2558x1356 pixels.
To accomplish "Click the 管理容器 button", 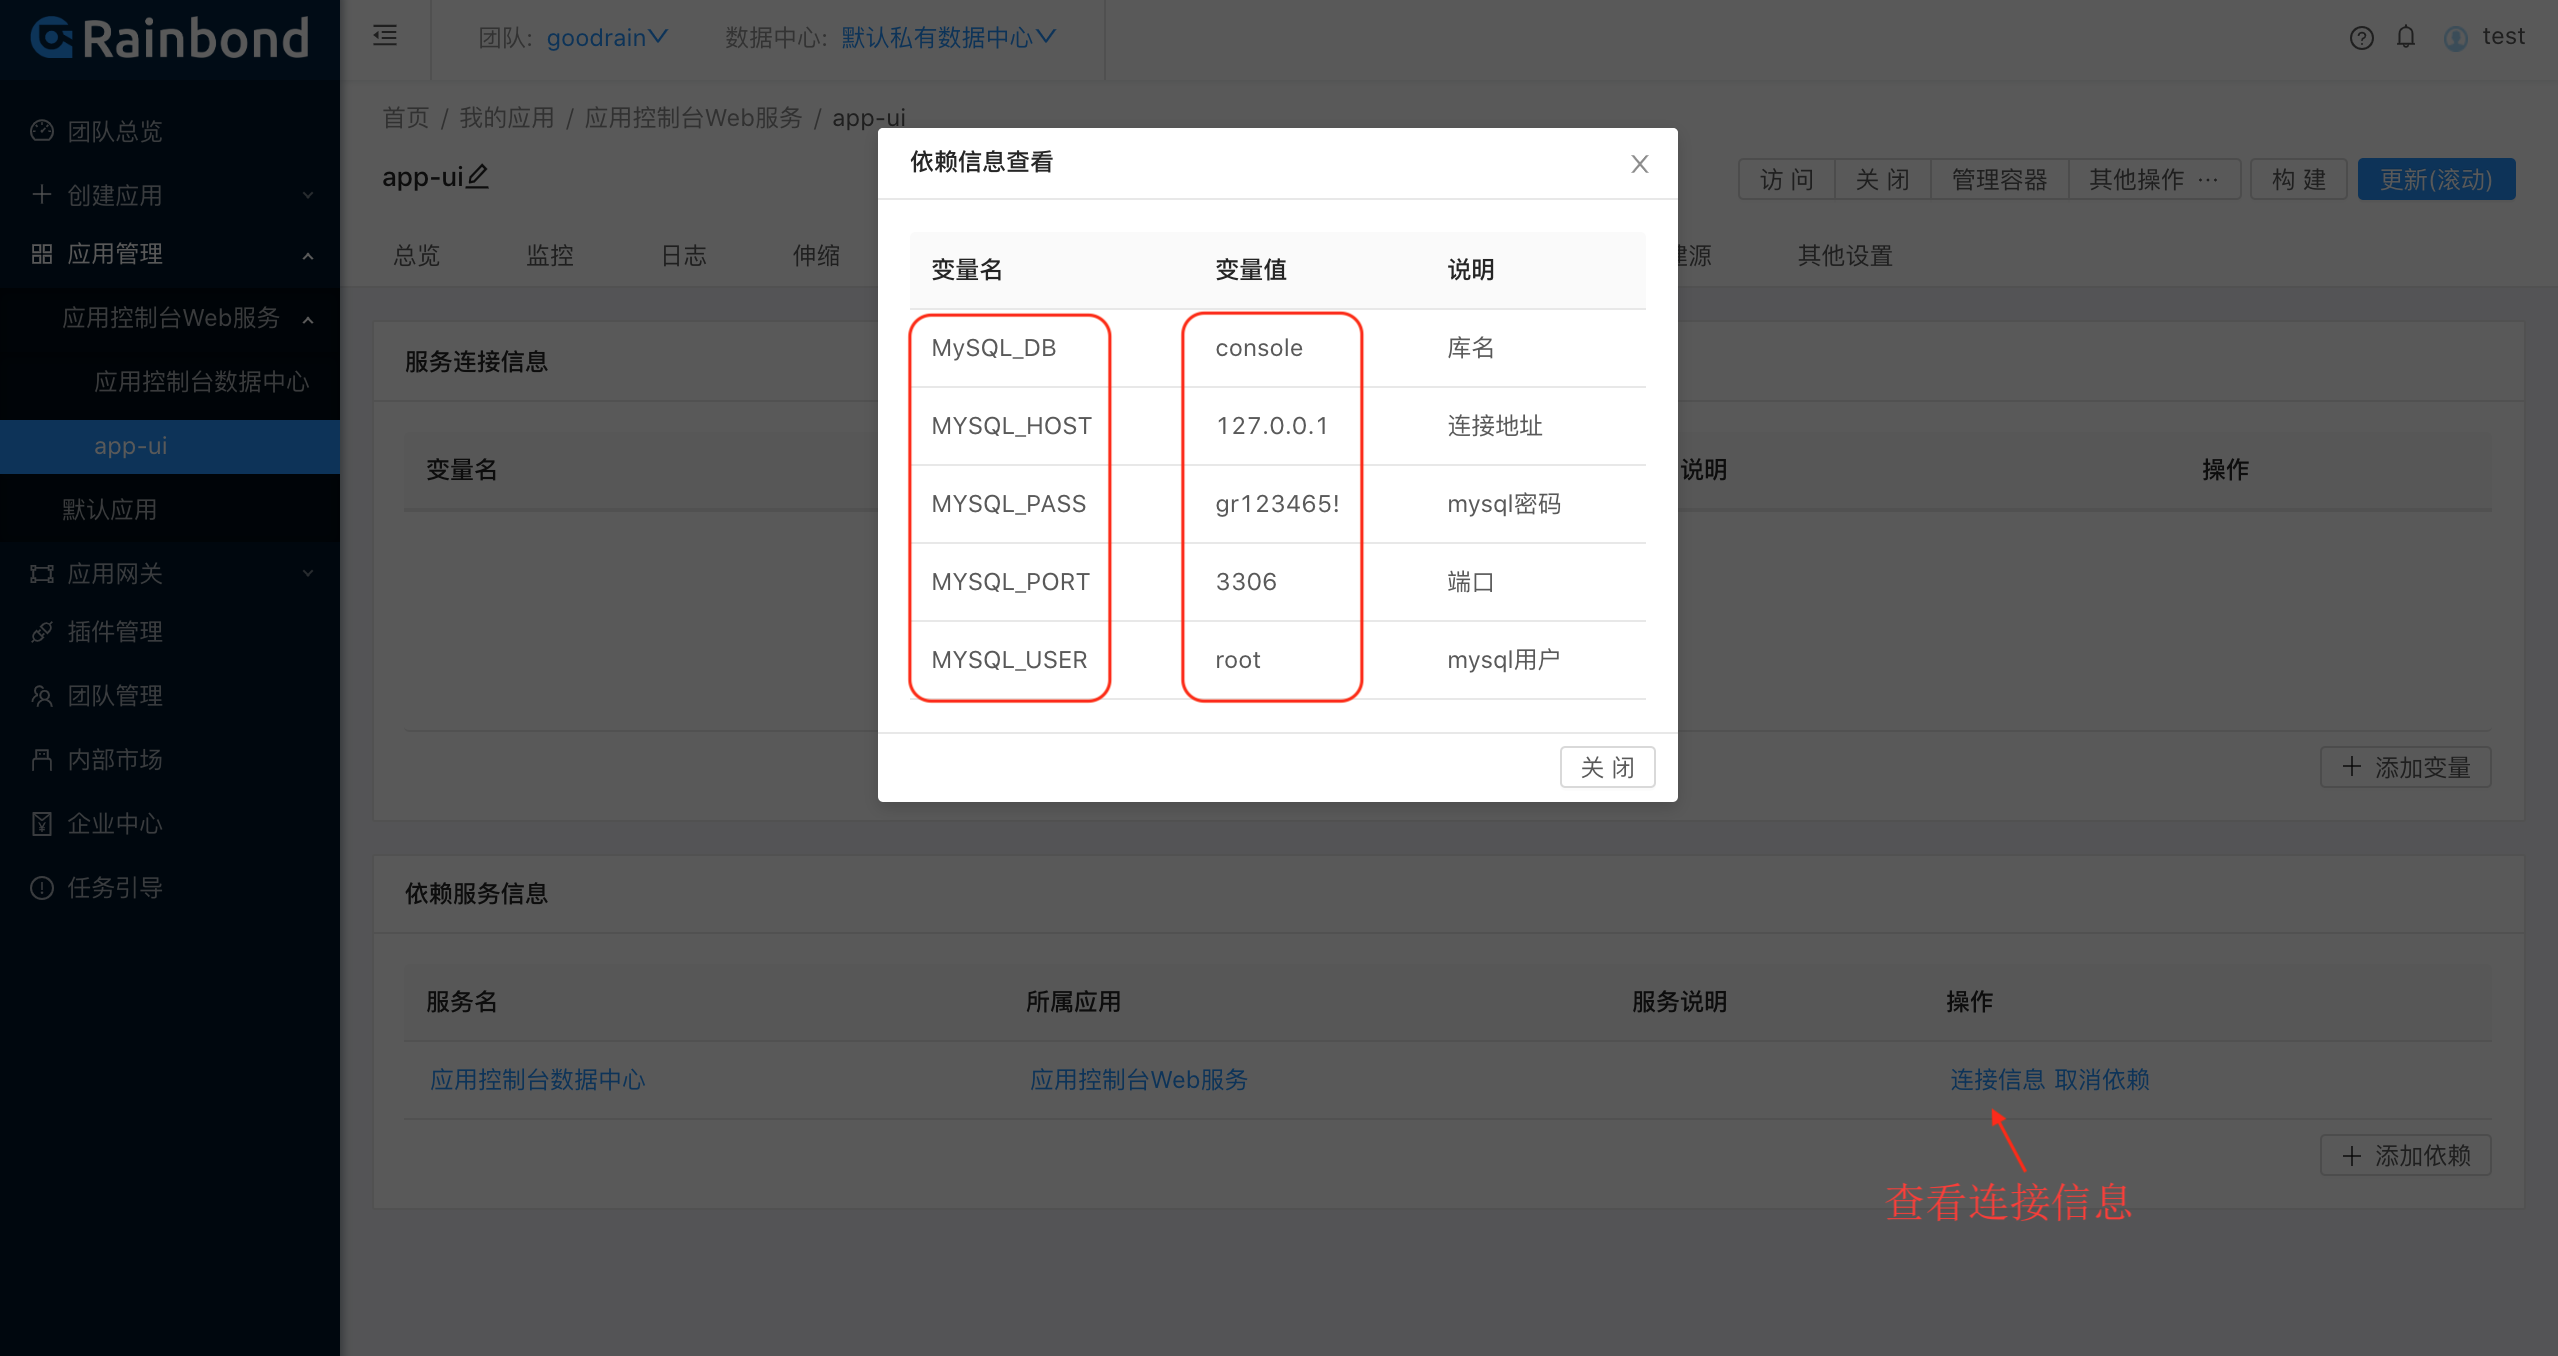I will coord(1999,180).
